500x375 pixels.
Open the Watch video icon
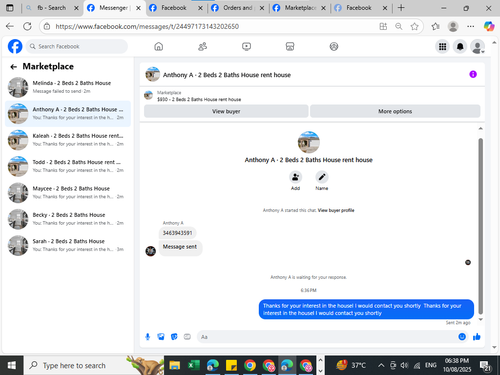[246, 47]
